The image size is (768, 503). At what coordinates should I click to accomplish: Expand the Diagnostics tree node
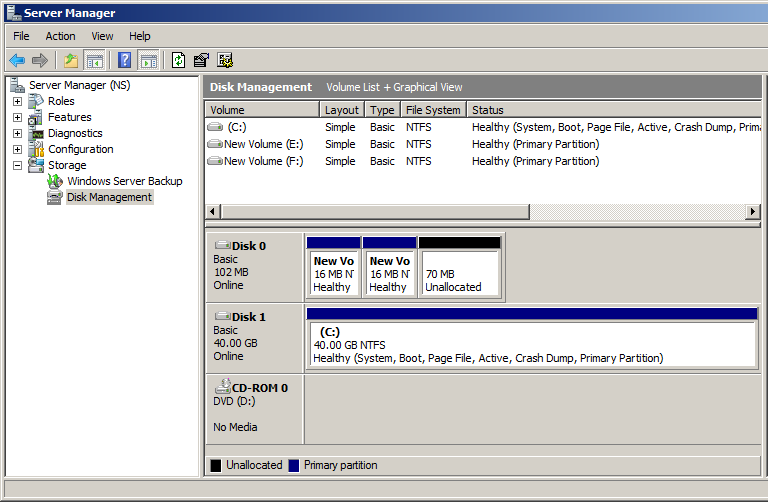click(x=17, y=133)
